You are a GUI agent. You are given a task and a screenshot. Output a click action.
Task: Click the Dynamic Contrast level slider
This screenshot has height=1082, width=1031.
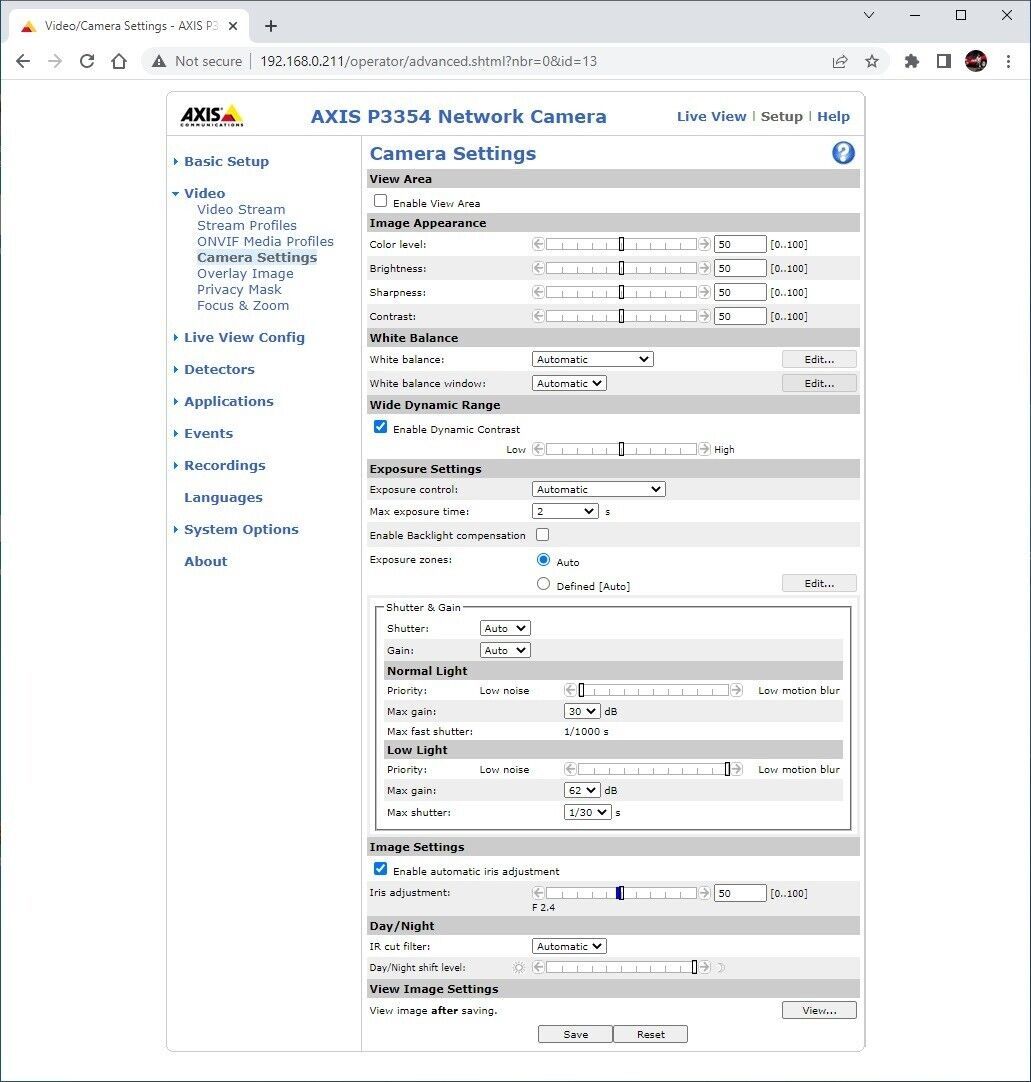621,449
